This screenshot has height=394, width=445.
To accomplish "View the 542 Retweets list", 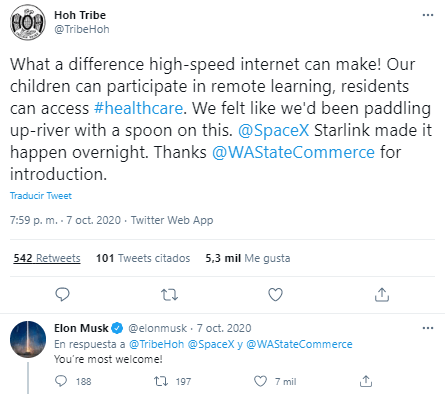I will 47,258.
